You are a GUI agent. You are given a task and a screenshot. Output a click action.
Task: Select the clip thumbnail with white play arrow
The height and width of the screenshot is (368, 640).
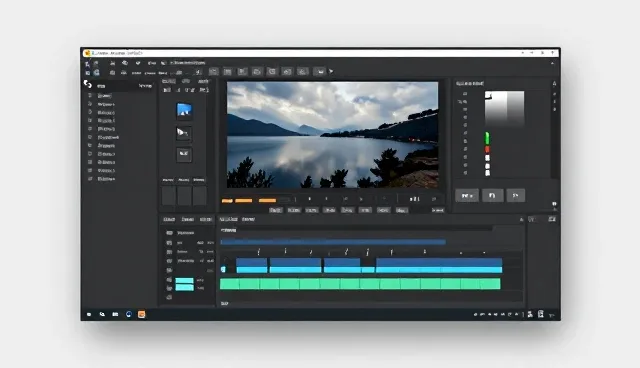tap(184, 133)
